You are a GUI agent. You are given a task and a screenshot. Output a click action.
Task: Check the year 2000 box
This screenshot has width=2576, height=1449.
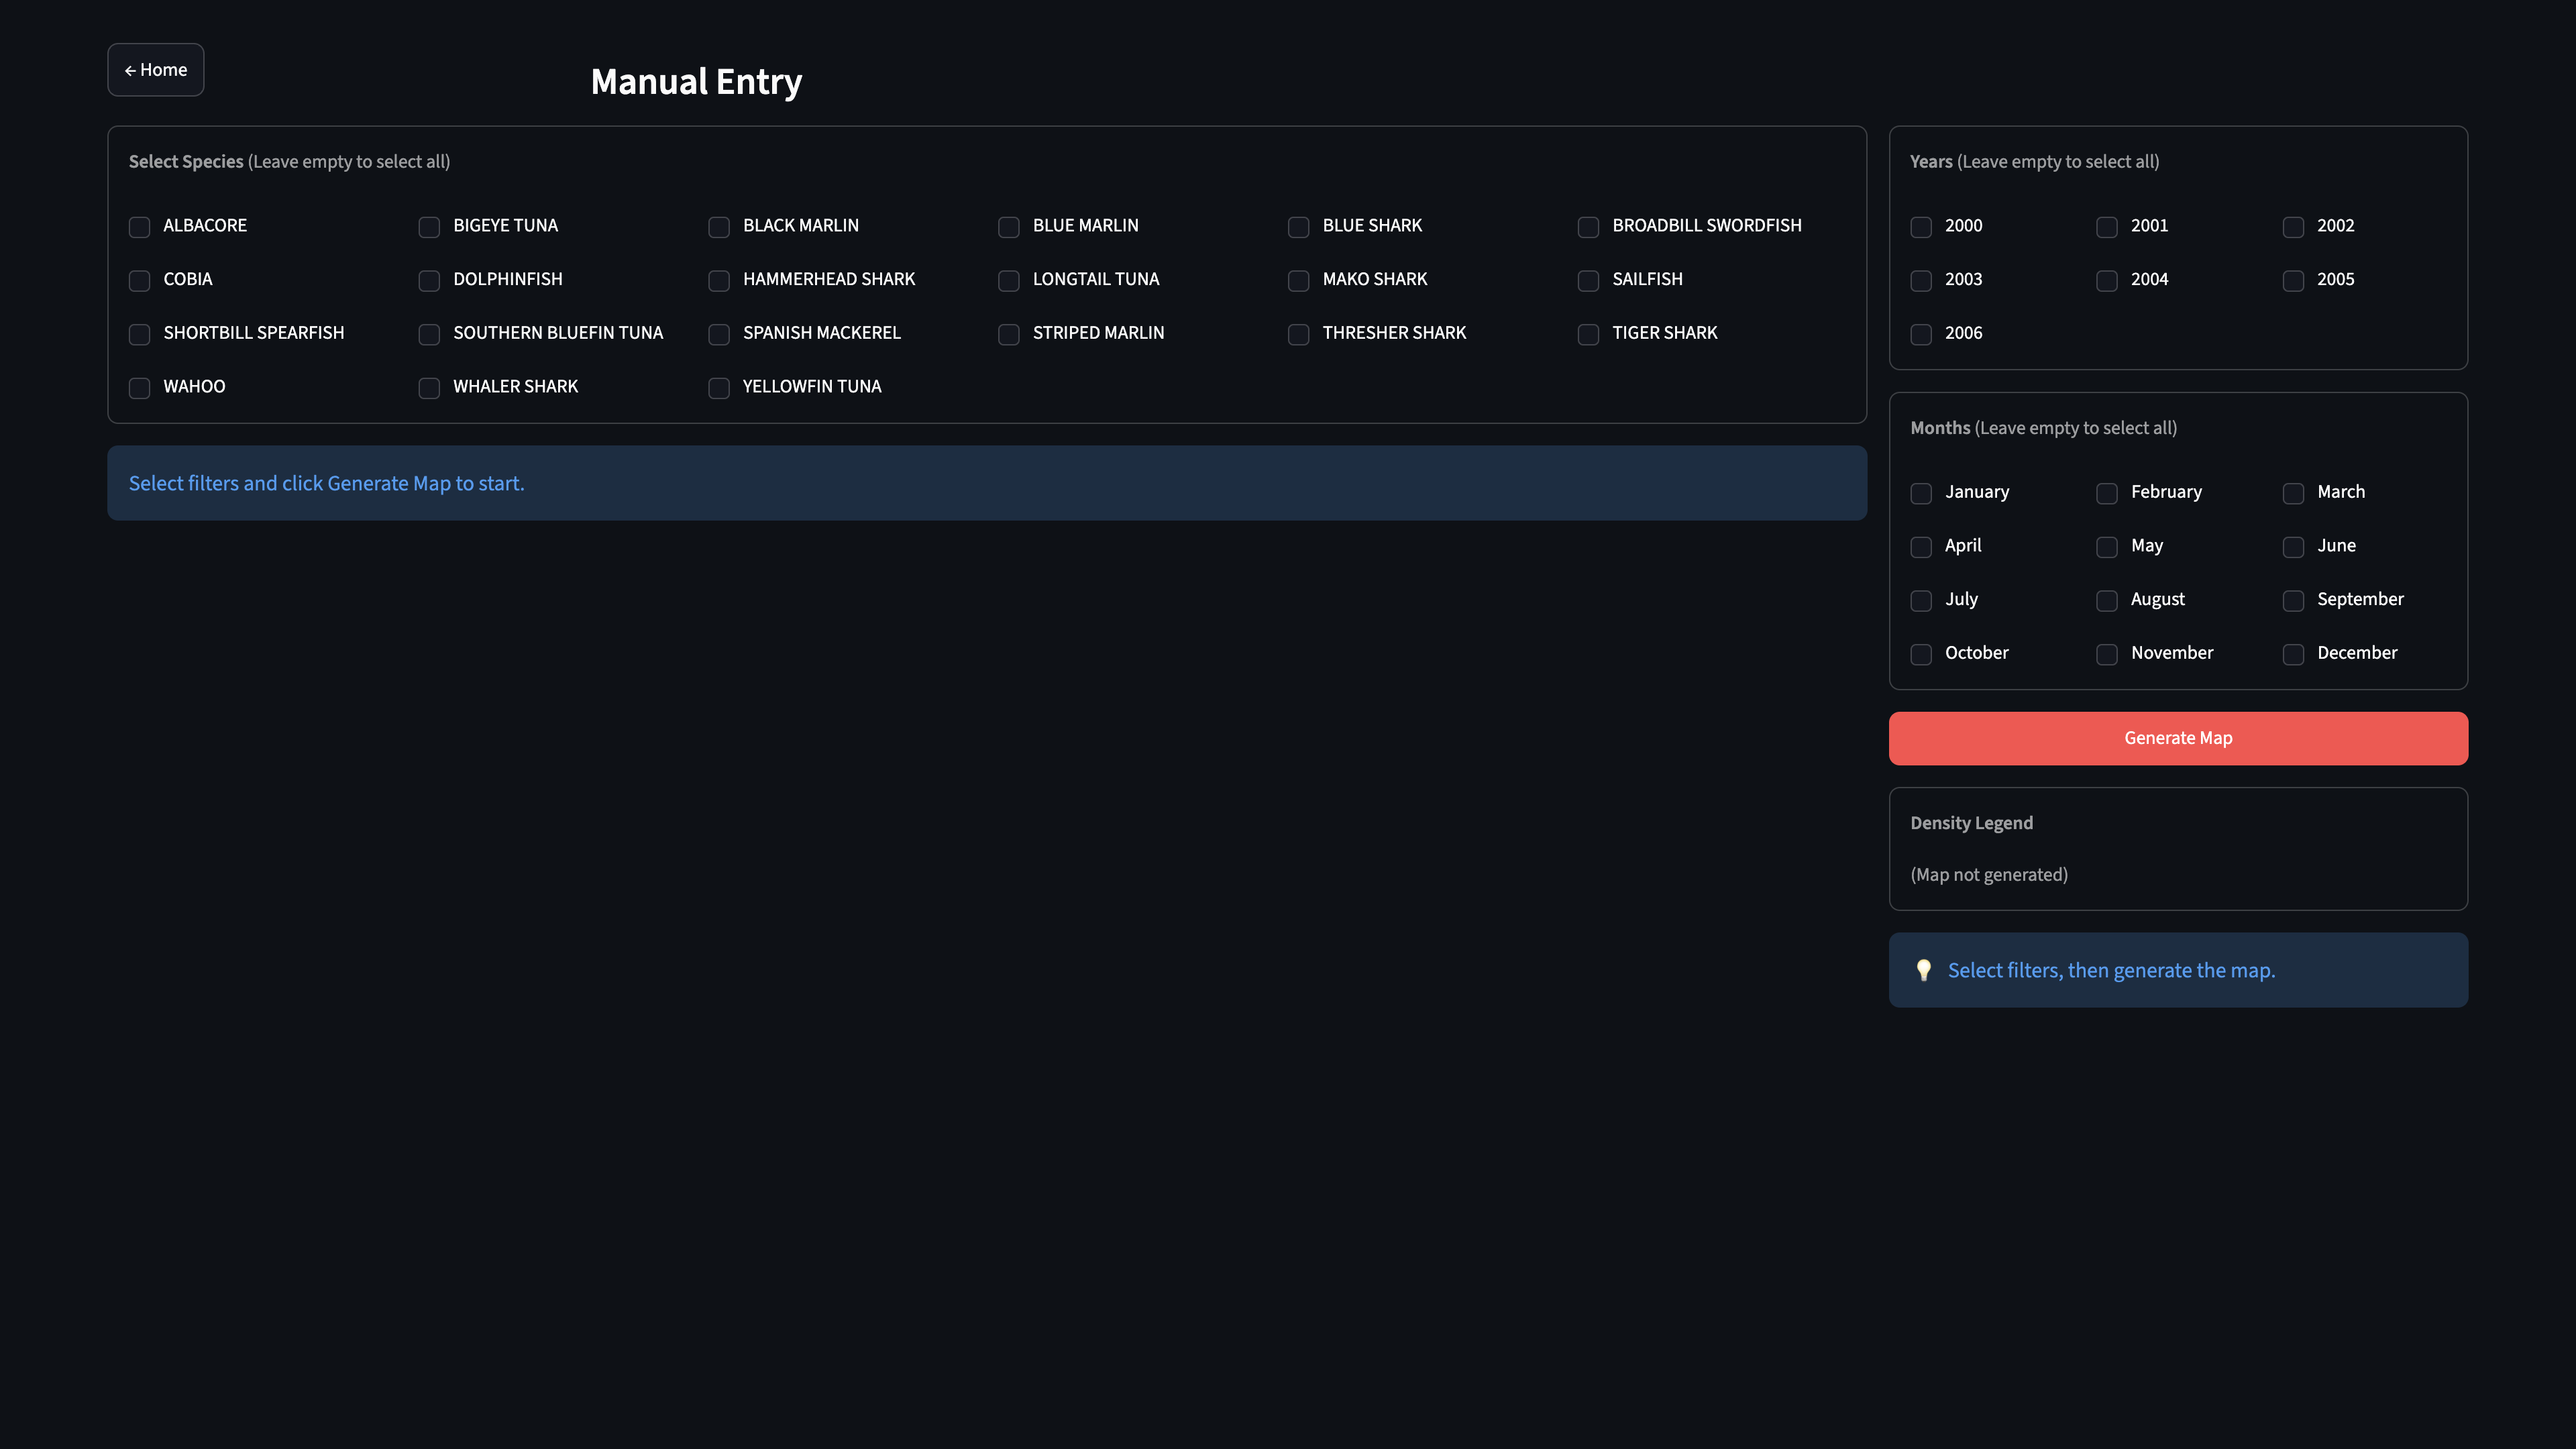(x=1921, y=227)
